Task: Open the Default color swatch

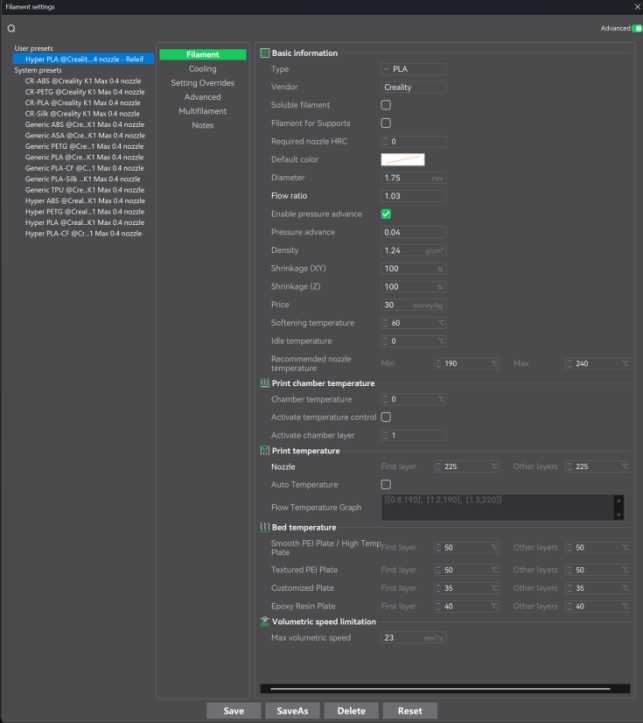Action: (x=402, y=160)
